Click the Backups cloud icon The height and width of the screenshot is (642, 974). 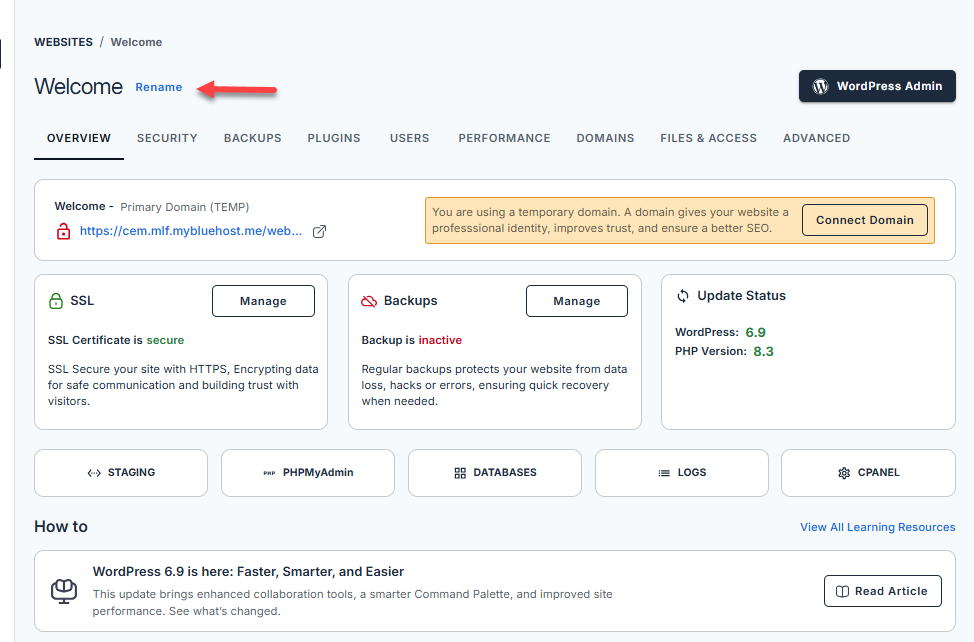pos(369,301)
